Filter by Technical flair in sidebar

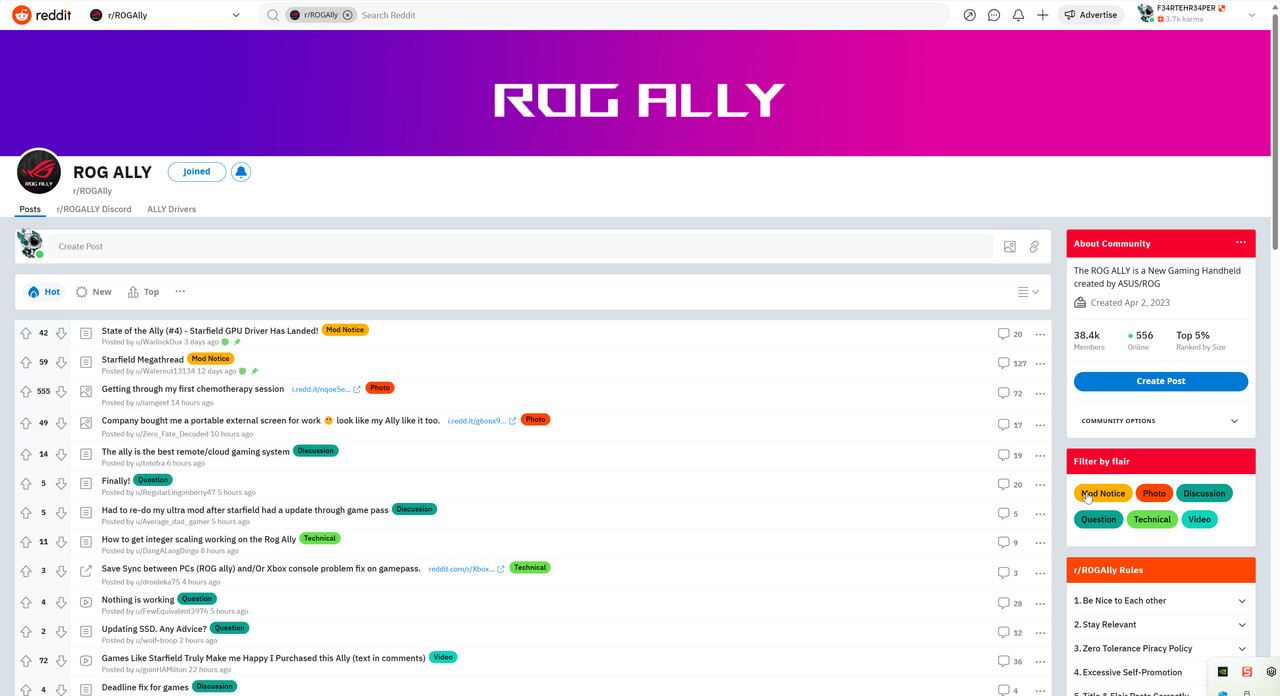pyautogui.click(x=1152, y=519)
